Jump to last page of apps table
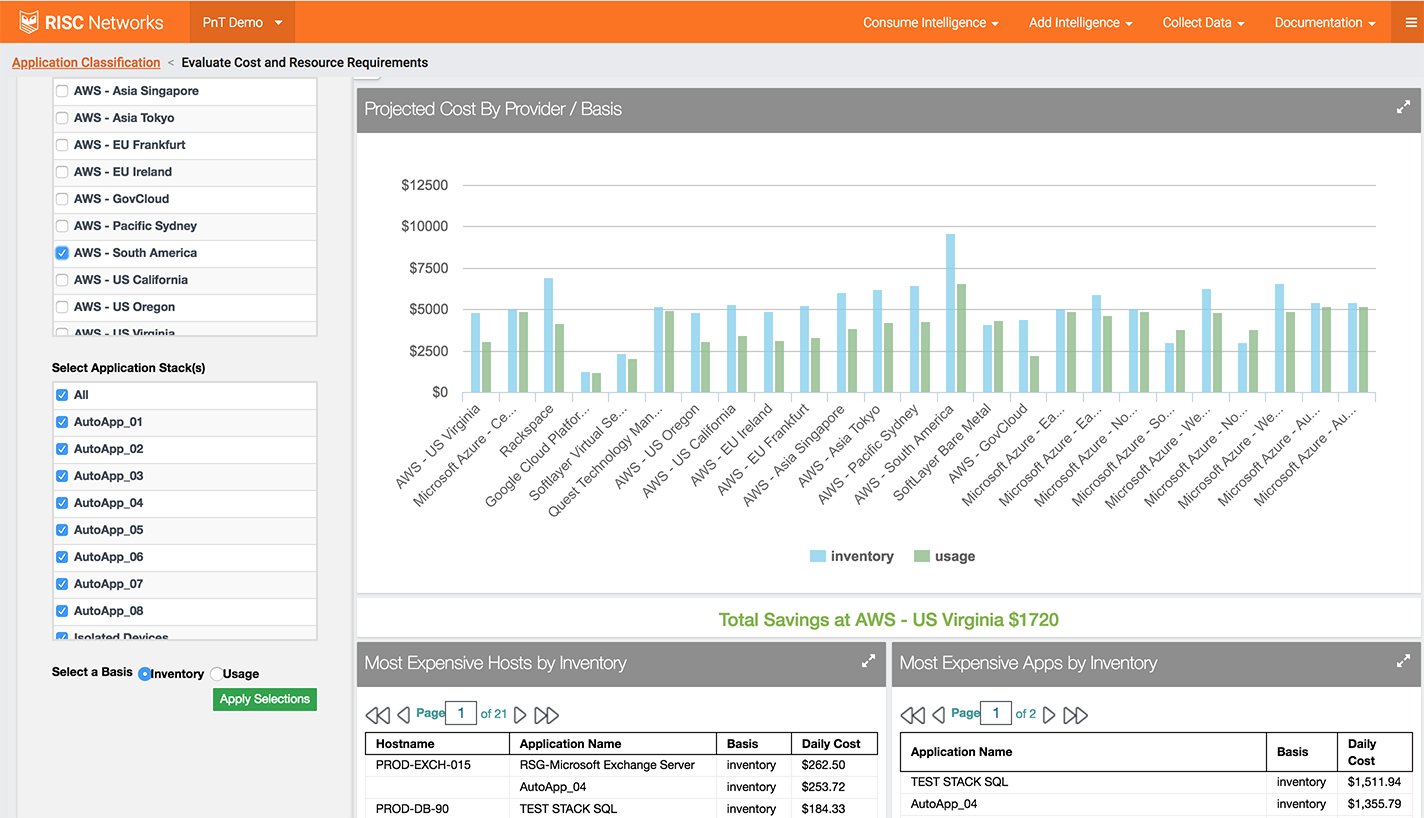 (1075, 715)
